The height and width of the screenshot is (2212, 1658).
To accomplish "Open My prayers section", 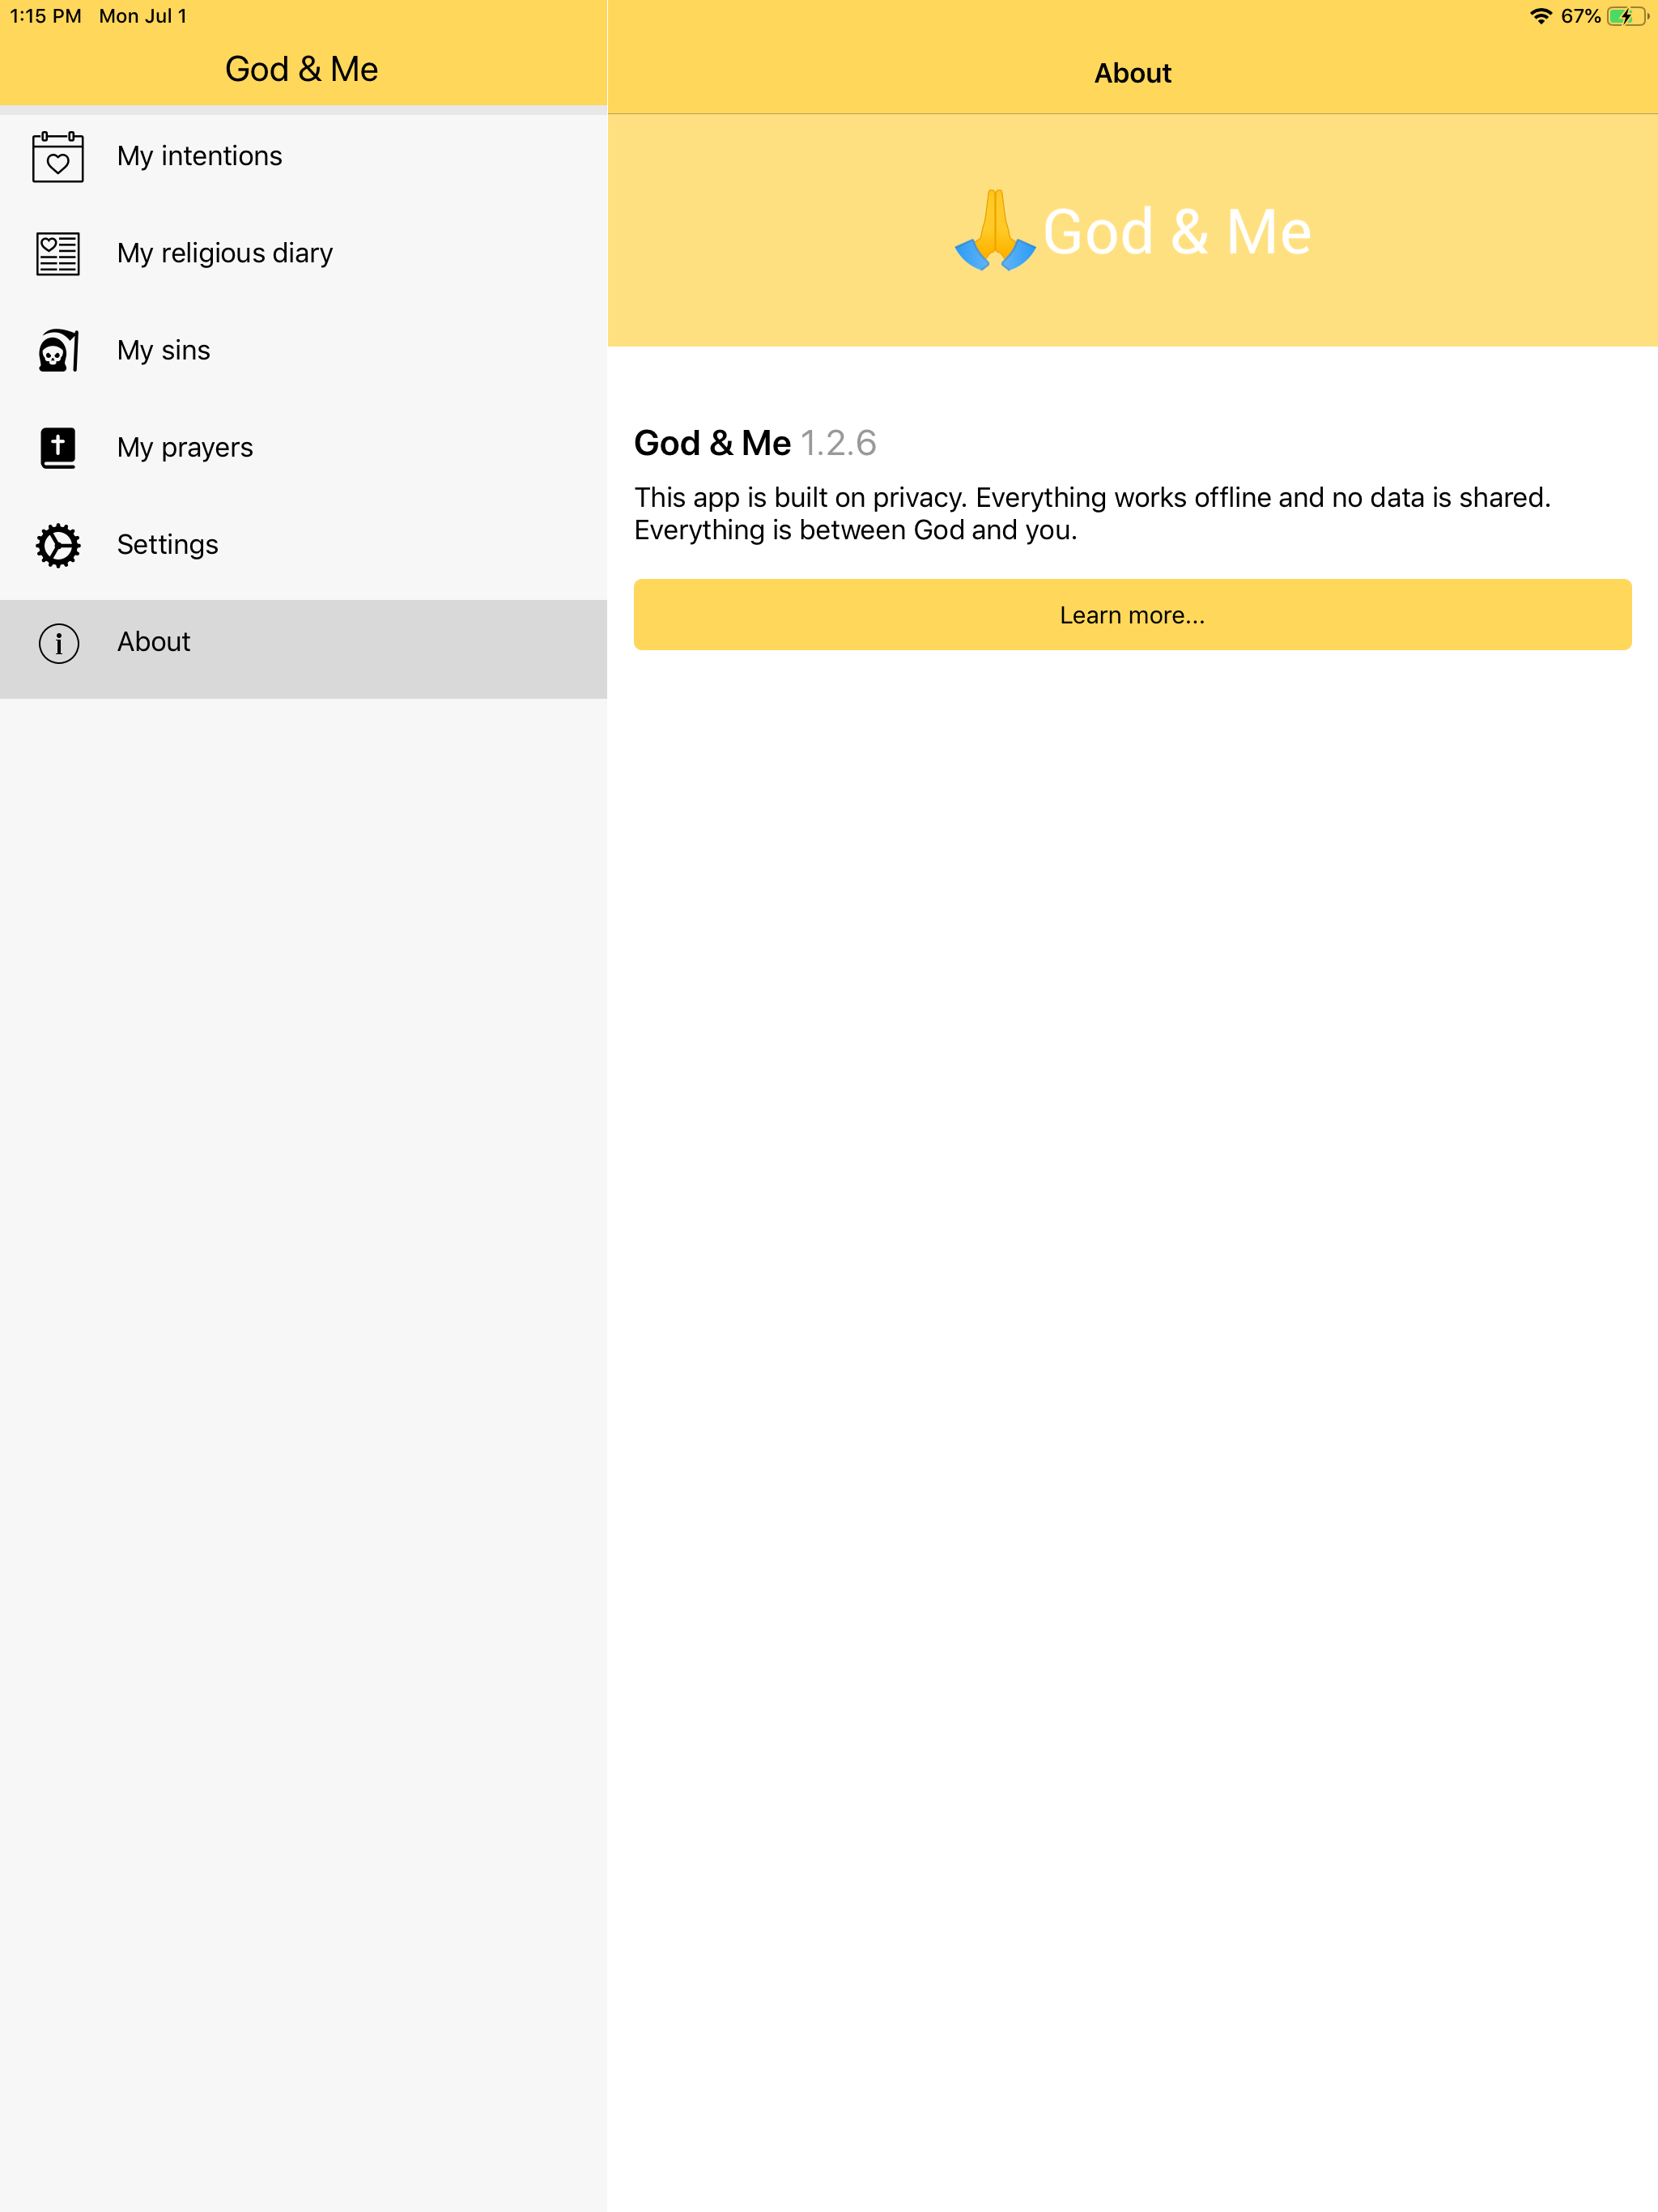I will pos(303,448).
